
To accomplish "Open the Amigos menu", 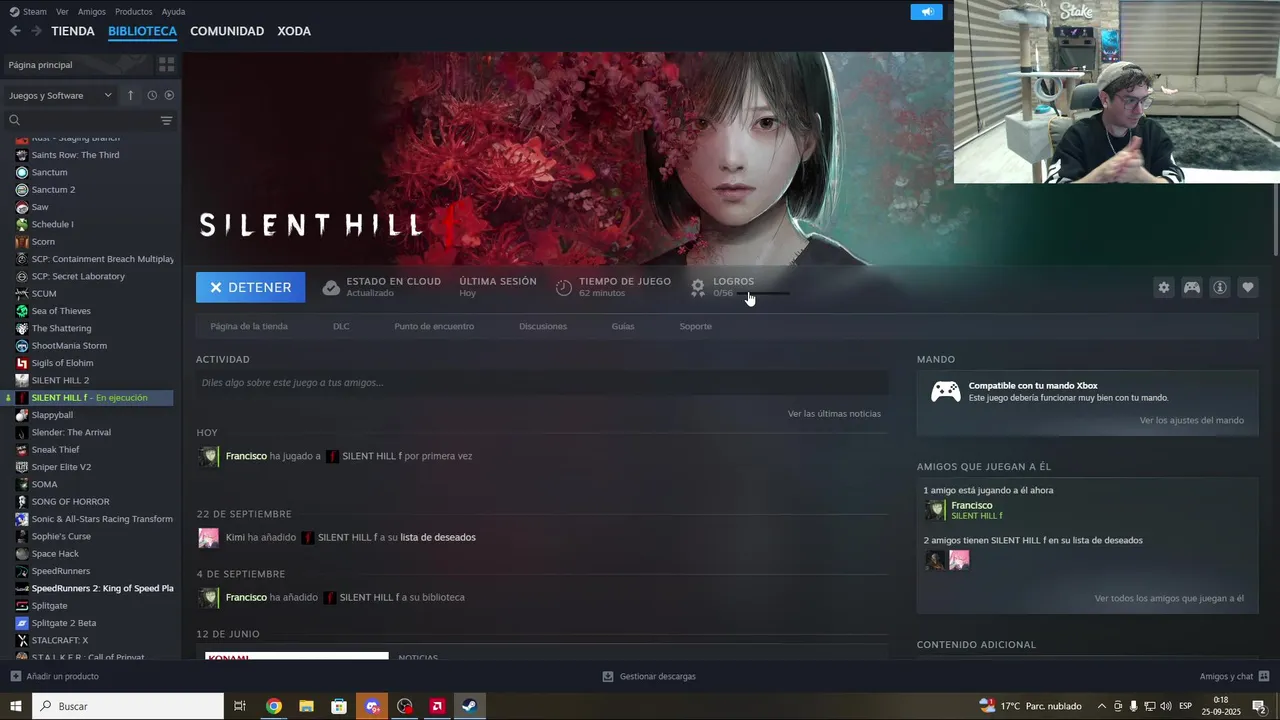I will pyautogui.click(x=92, y=12).
